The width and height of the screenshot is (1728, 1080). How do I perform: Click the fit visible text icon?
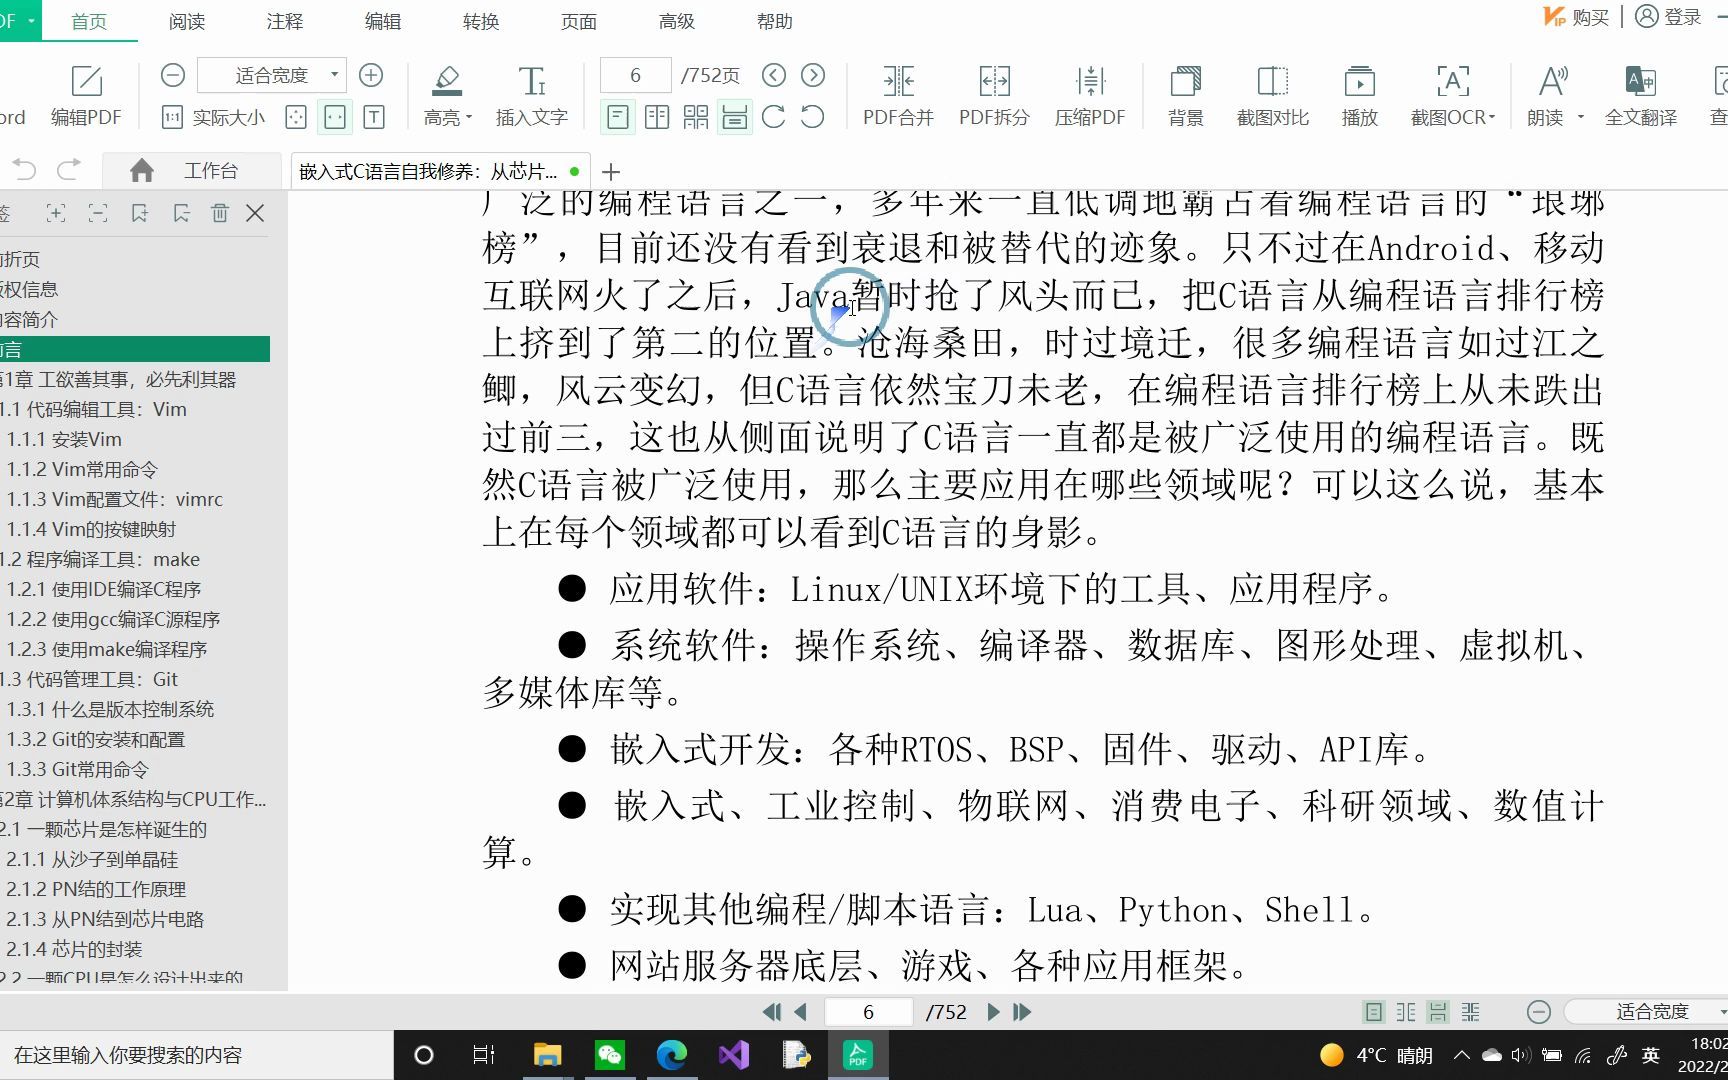(374, 117)
